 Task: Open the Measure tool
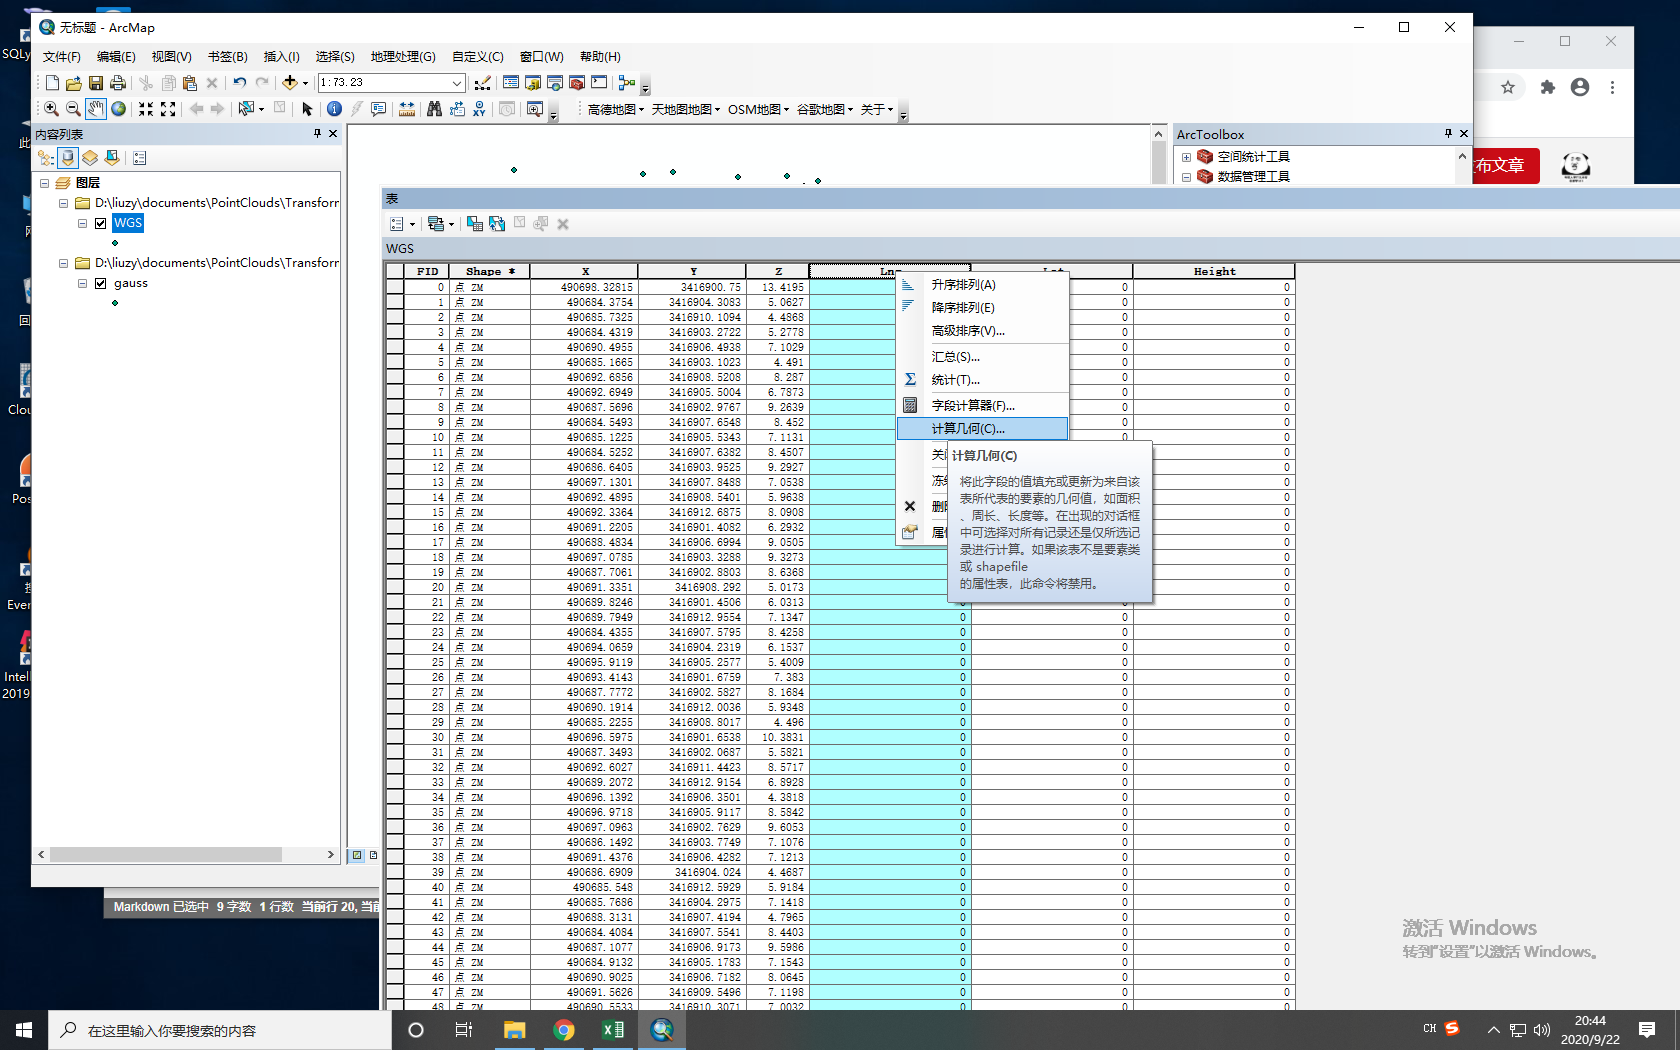(x=407, y=108)
